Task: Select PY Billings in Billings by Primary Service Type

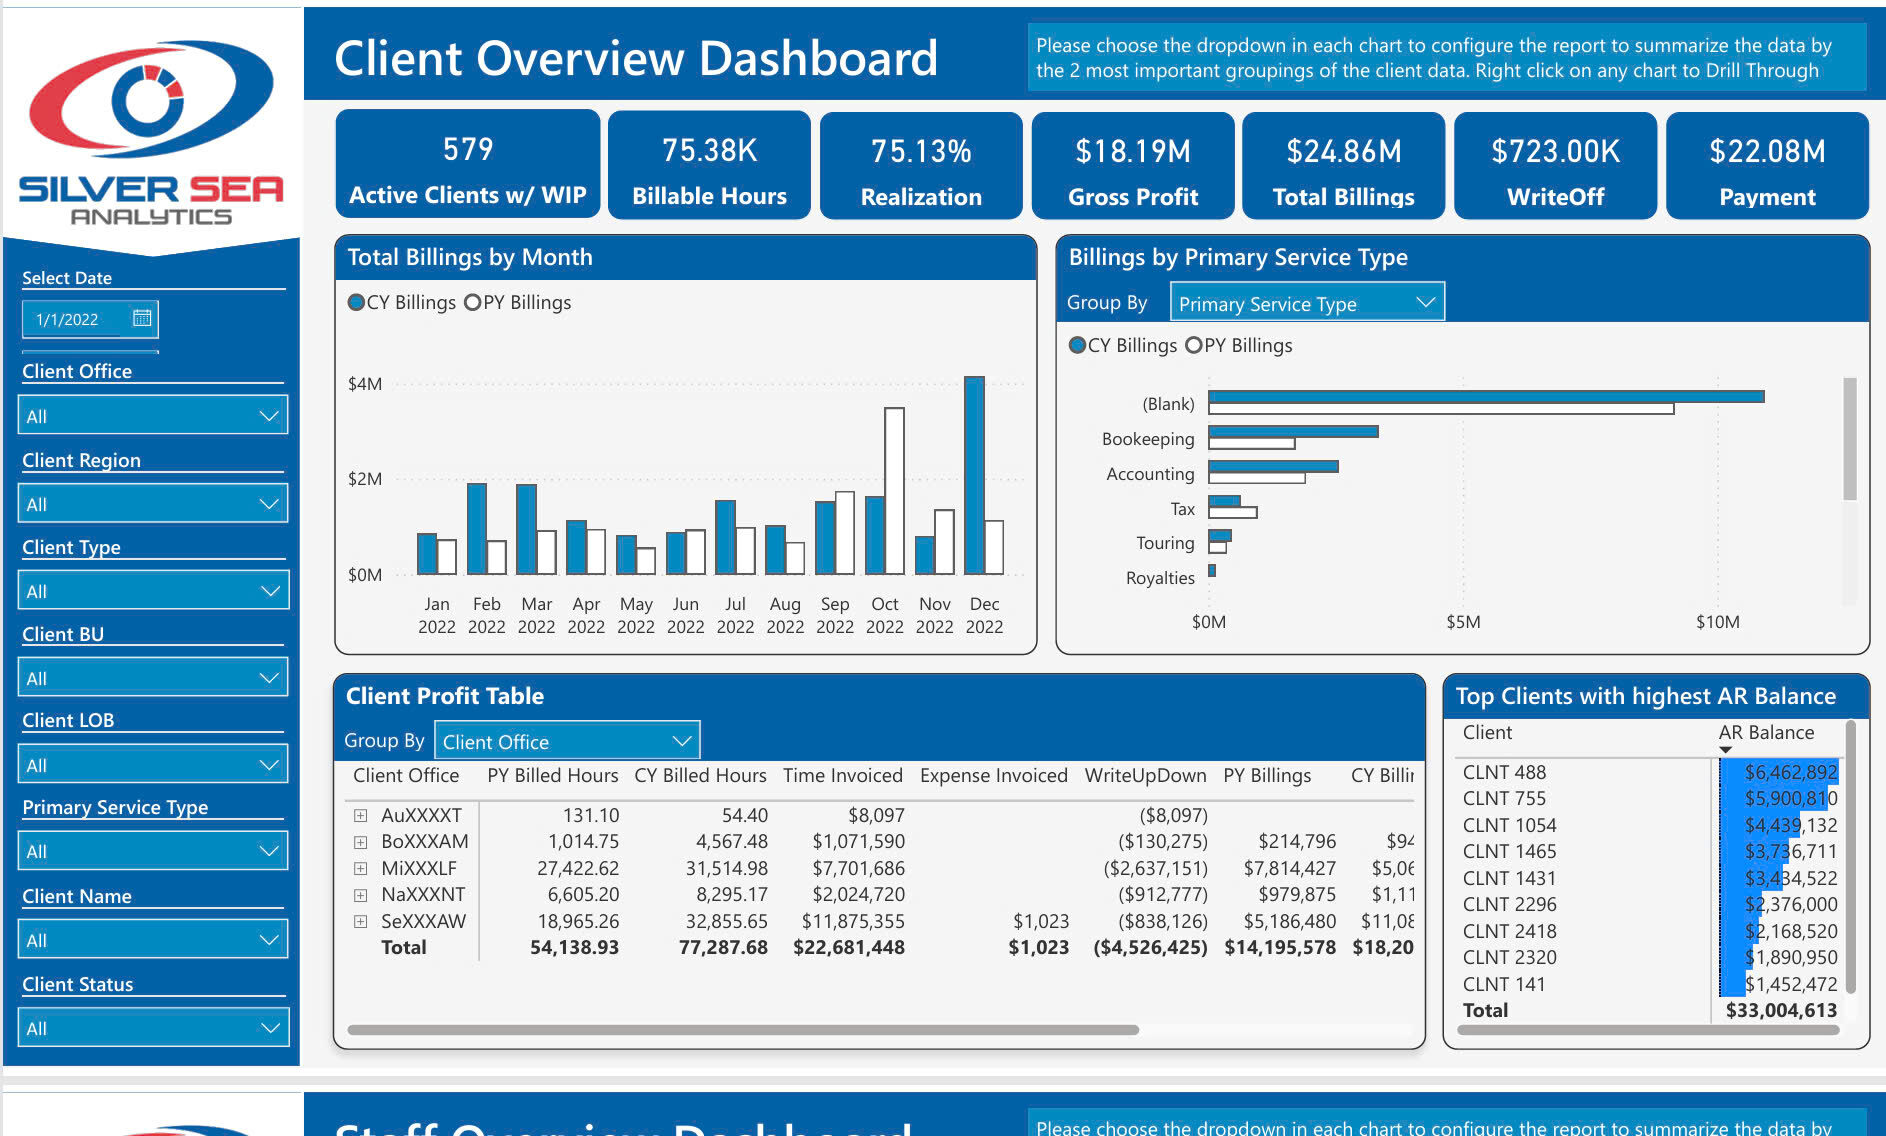Action: [x=1192, y=345]
